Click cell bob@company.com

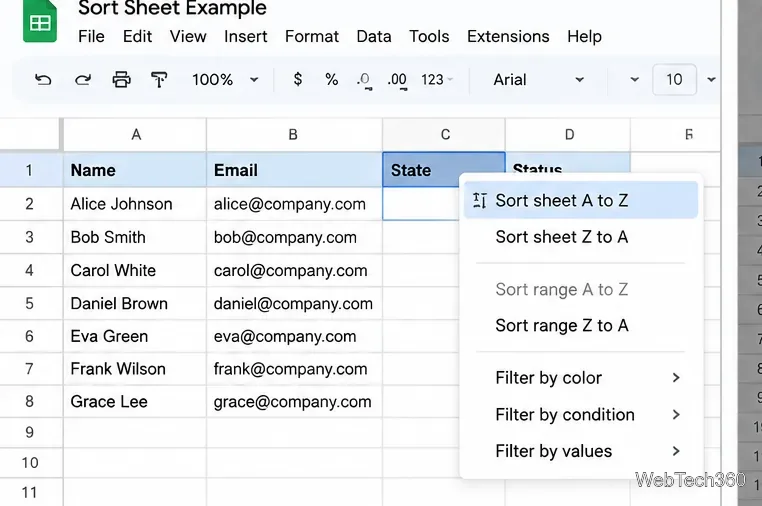(x=294, y=237)
